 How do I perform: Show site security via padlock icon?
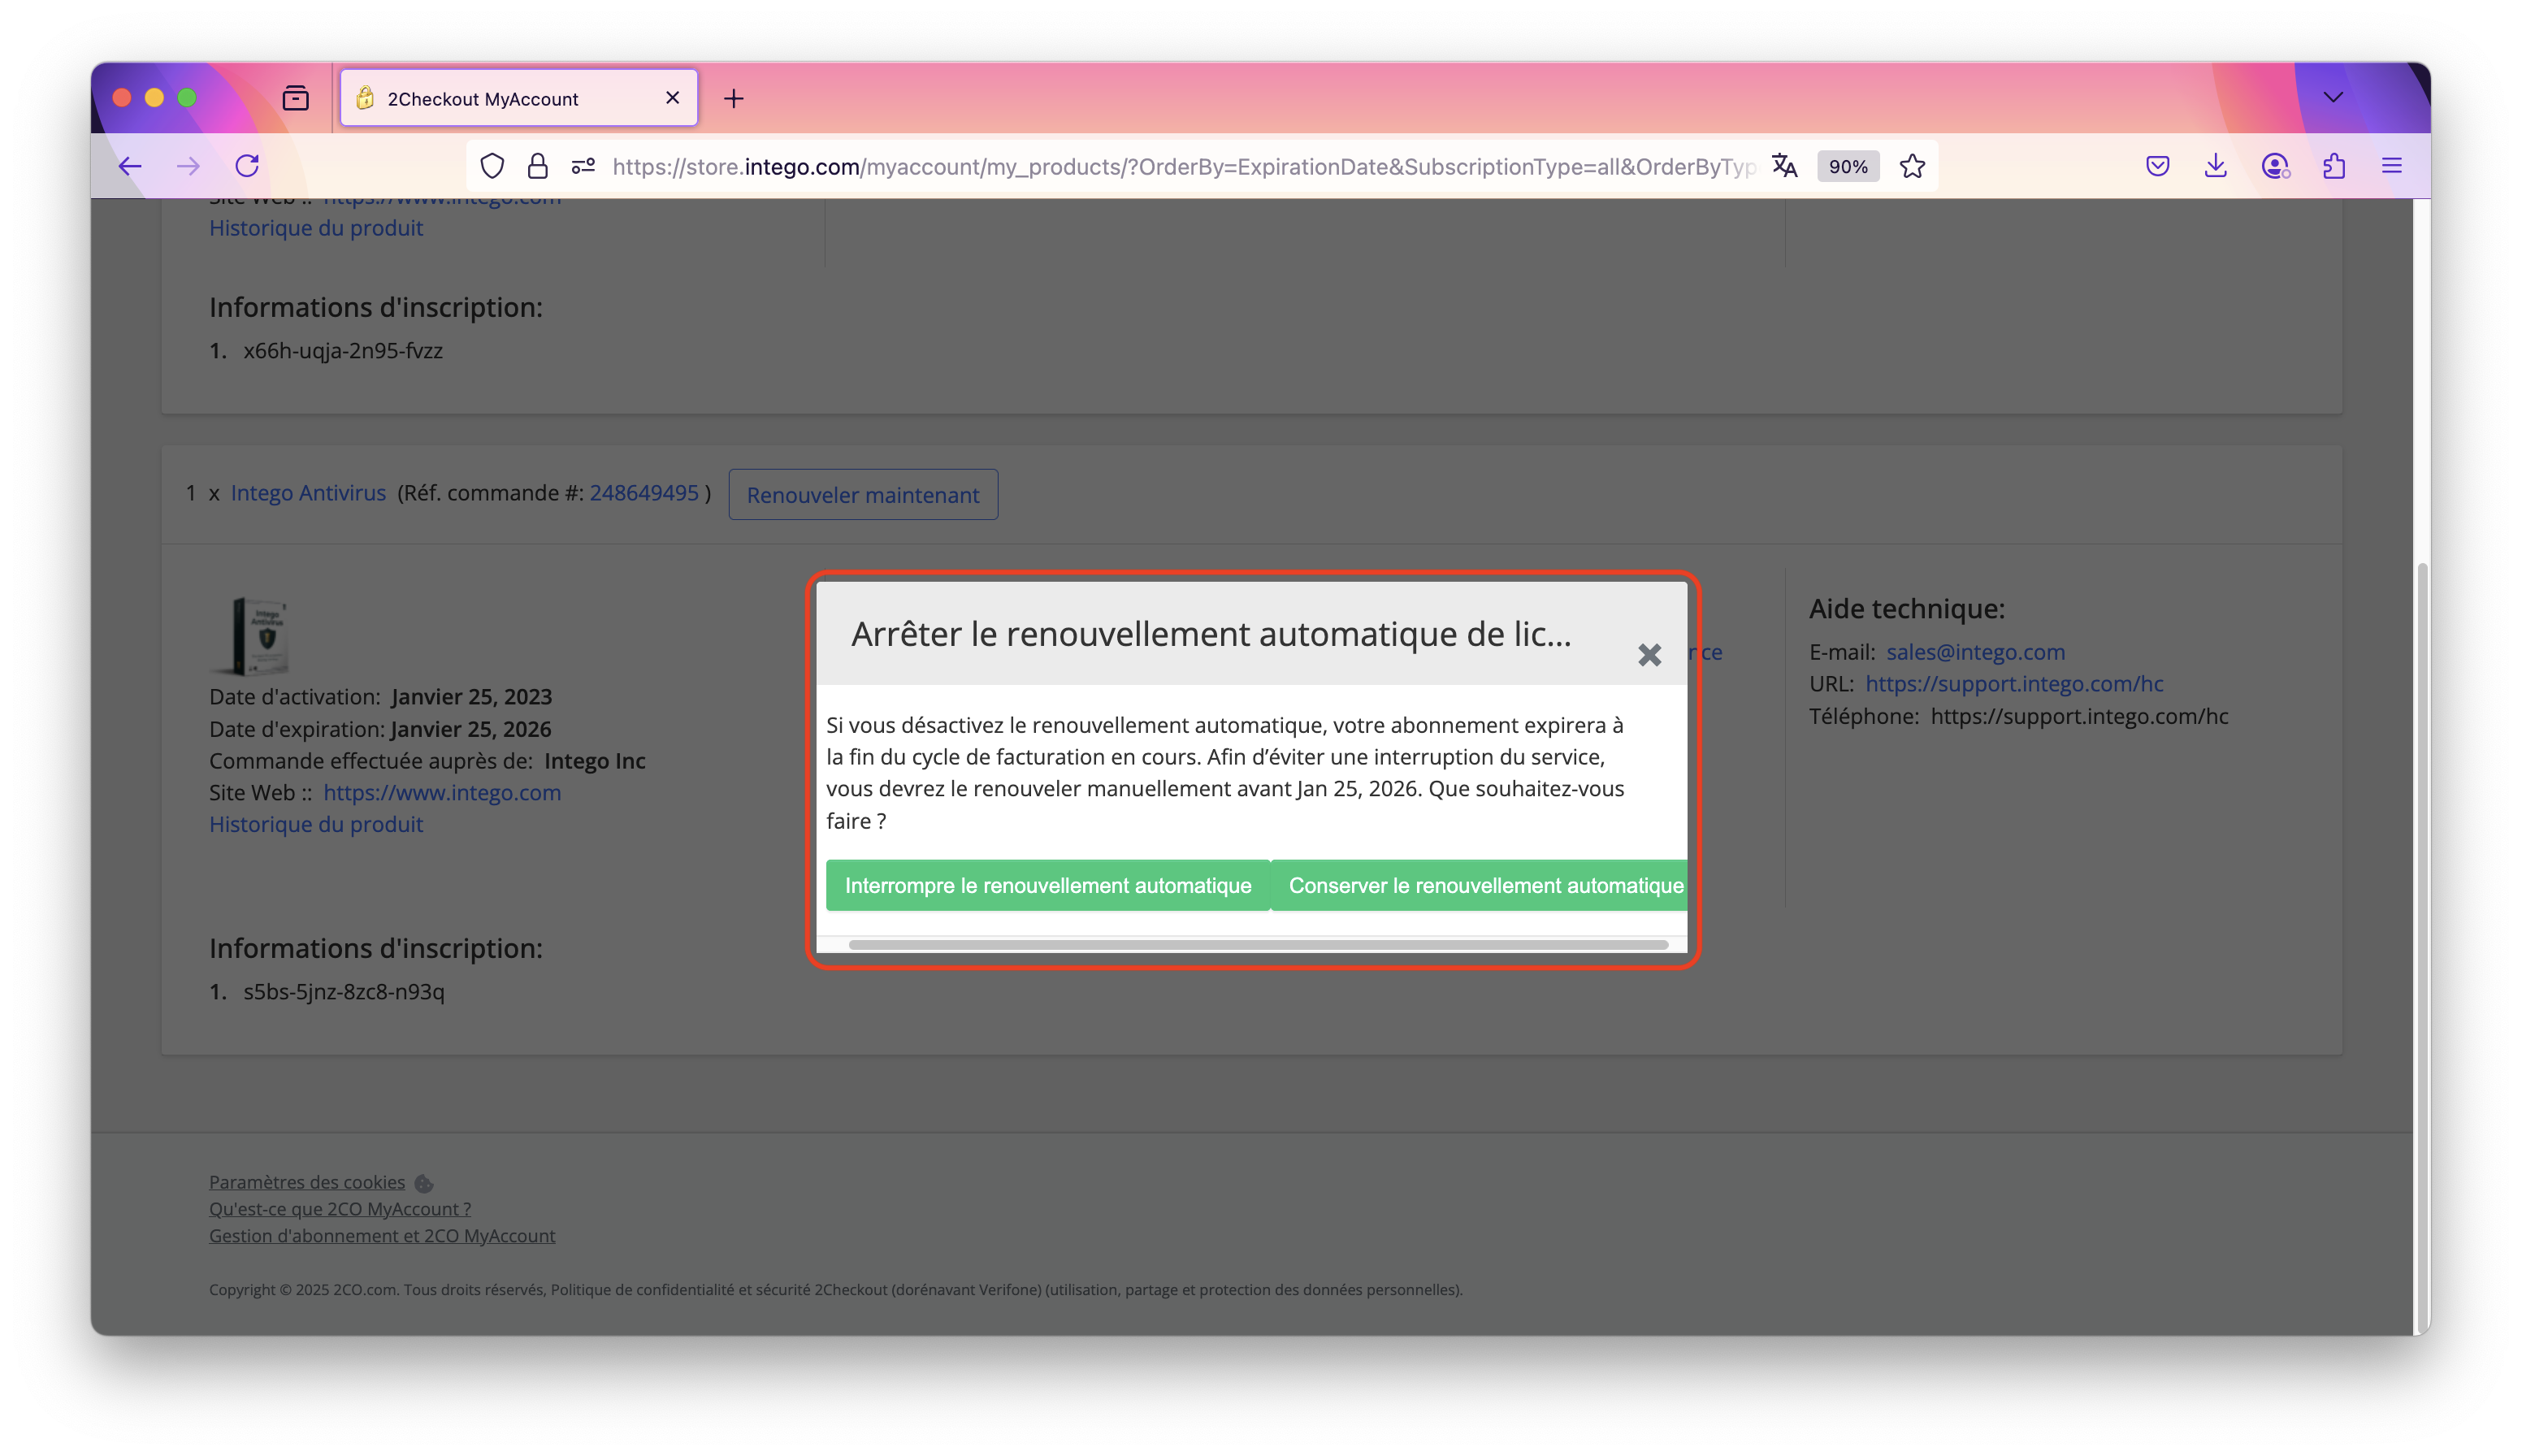coord(538,166)
